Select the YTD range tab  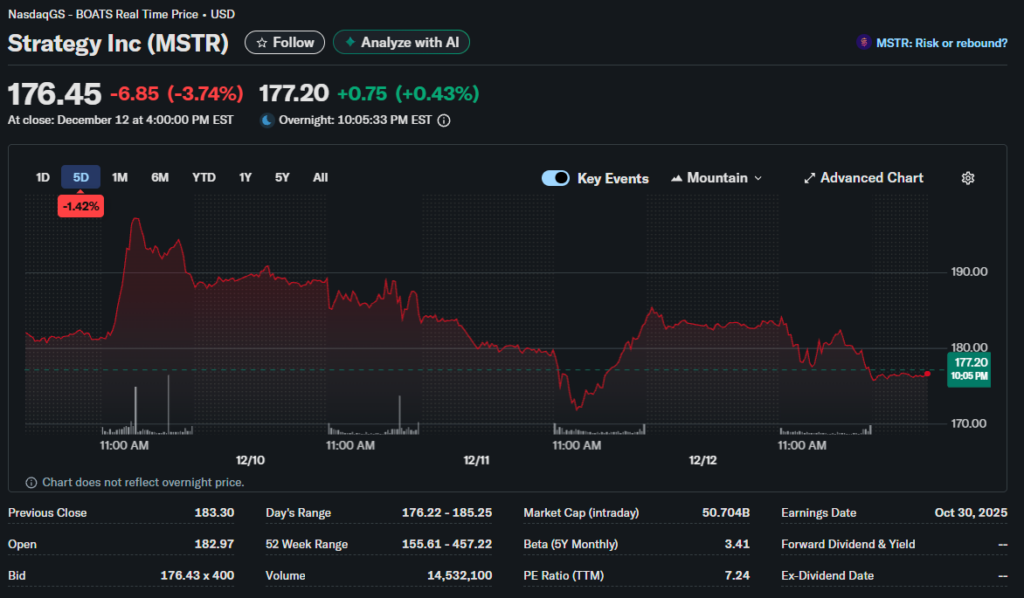coord(204,178)
